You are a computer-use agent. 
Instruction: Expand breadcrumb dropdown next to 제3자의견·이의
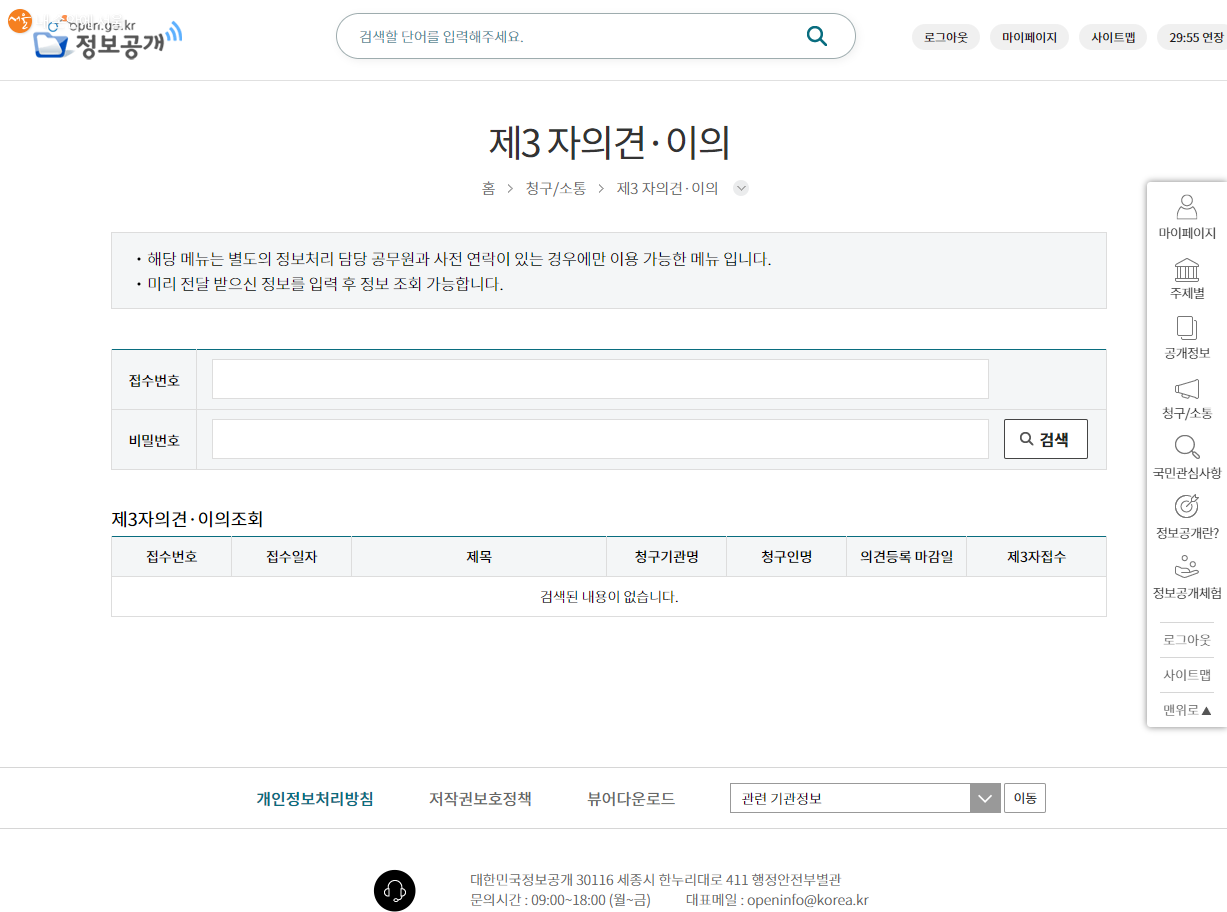(741, 188)
